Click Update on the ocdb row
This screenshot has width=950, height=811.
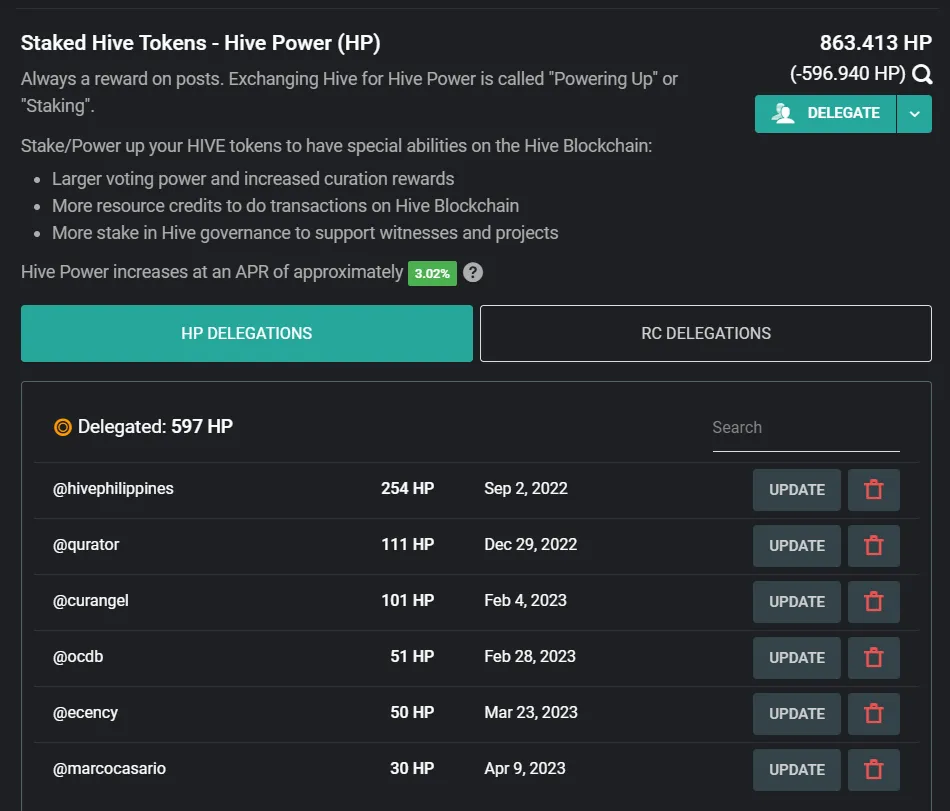click(797, 658)
